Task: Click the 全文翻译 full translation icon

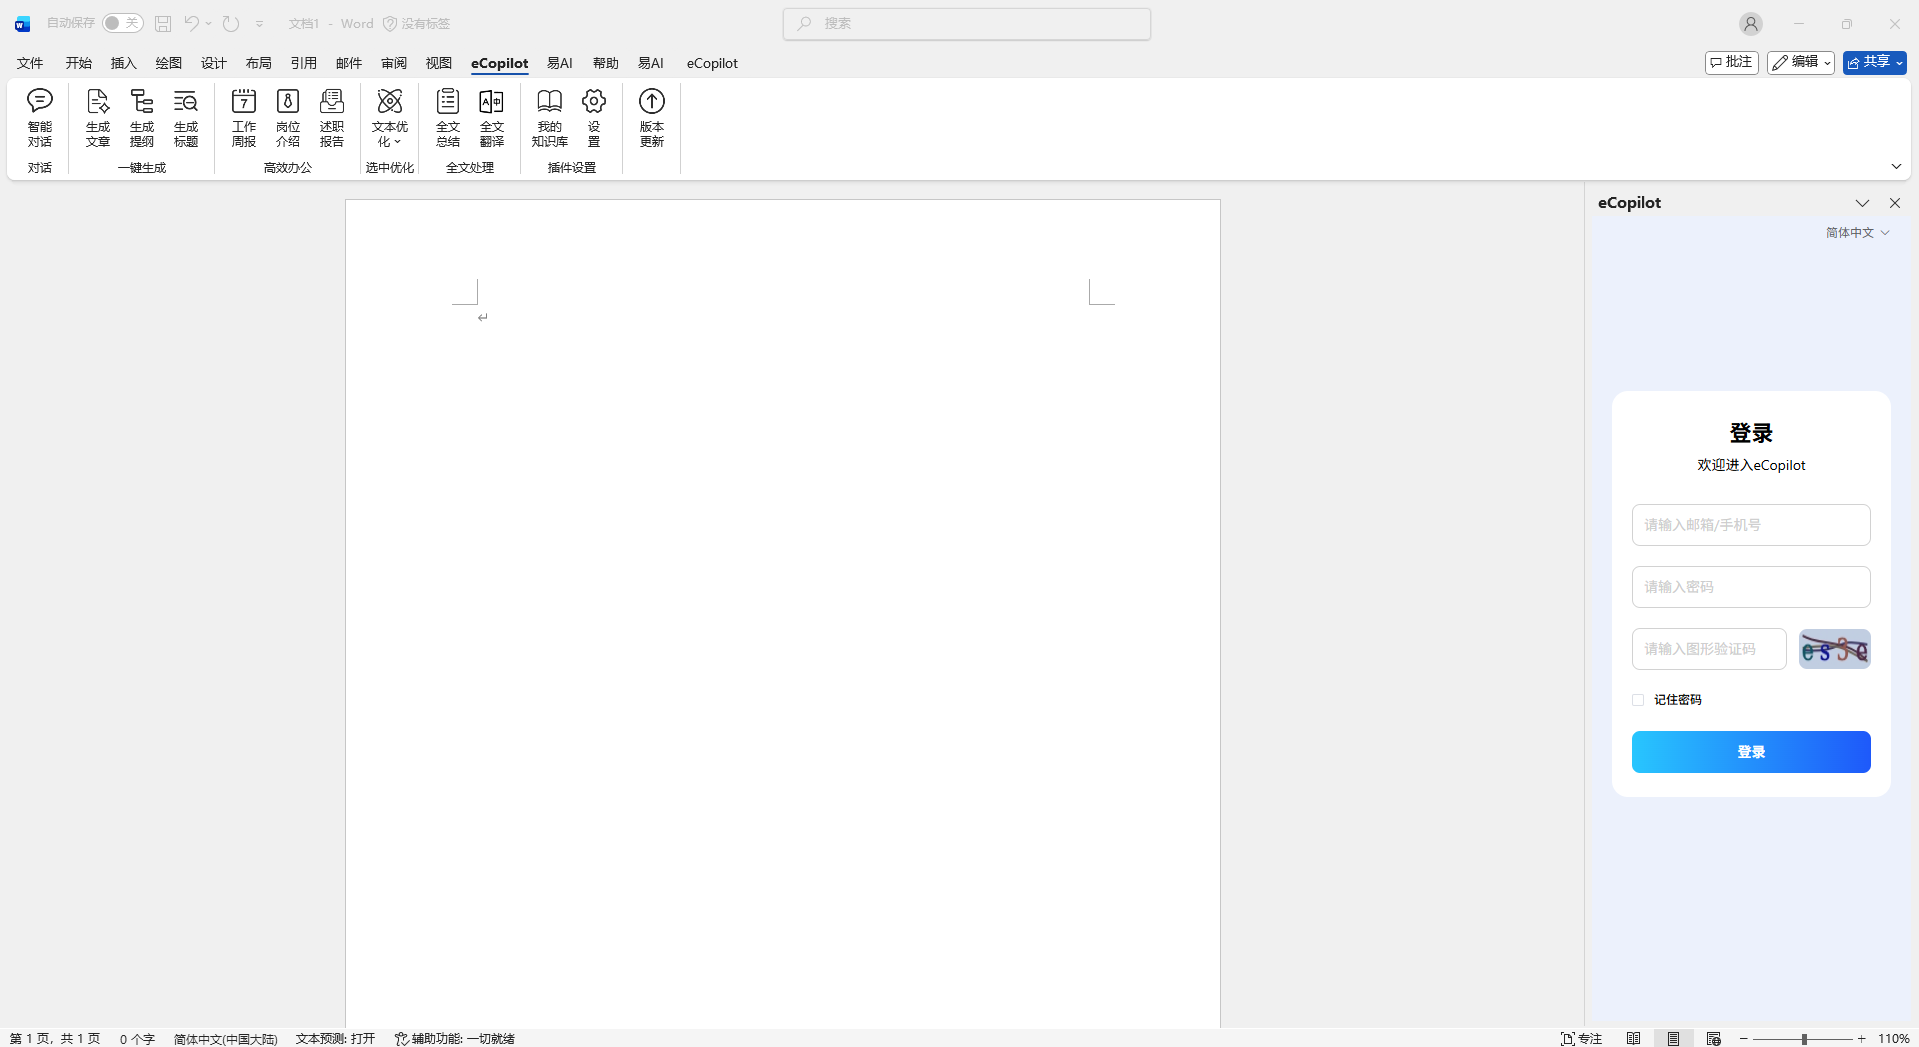Action: (x=492, y=117)
